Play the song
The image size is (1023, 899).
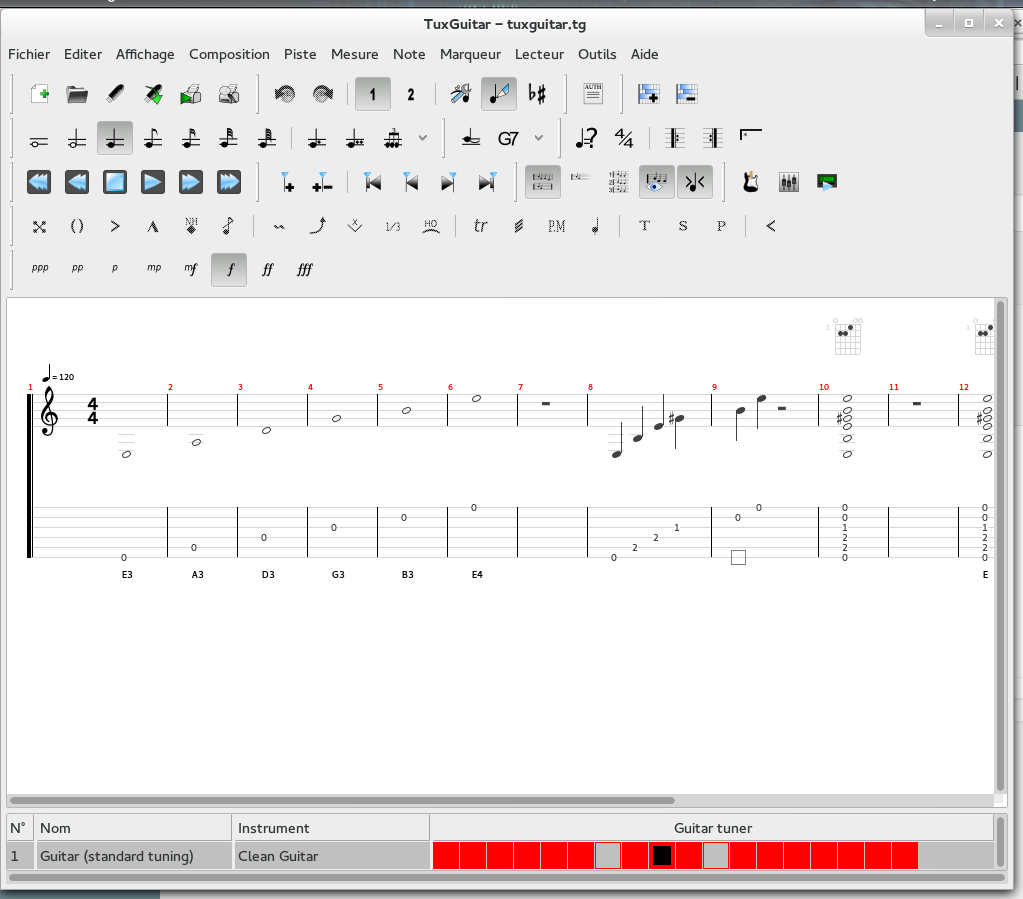pos(153,182)
